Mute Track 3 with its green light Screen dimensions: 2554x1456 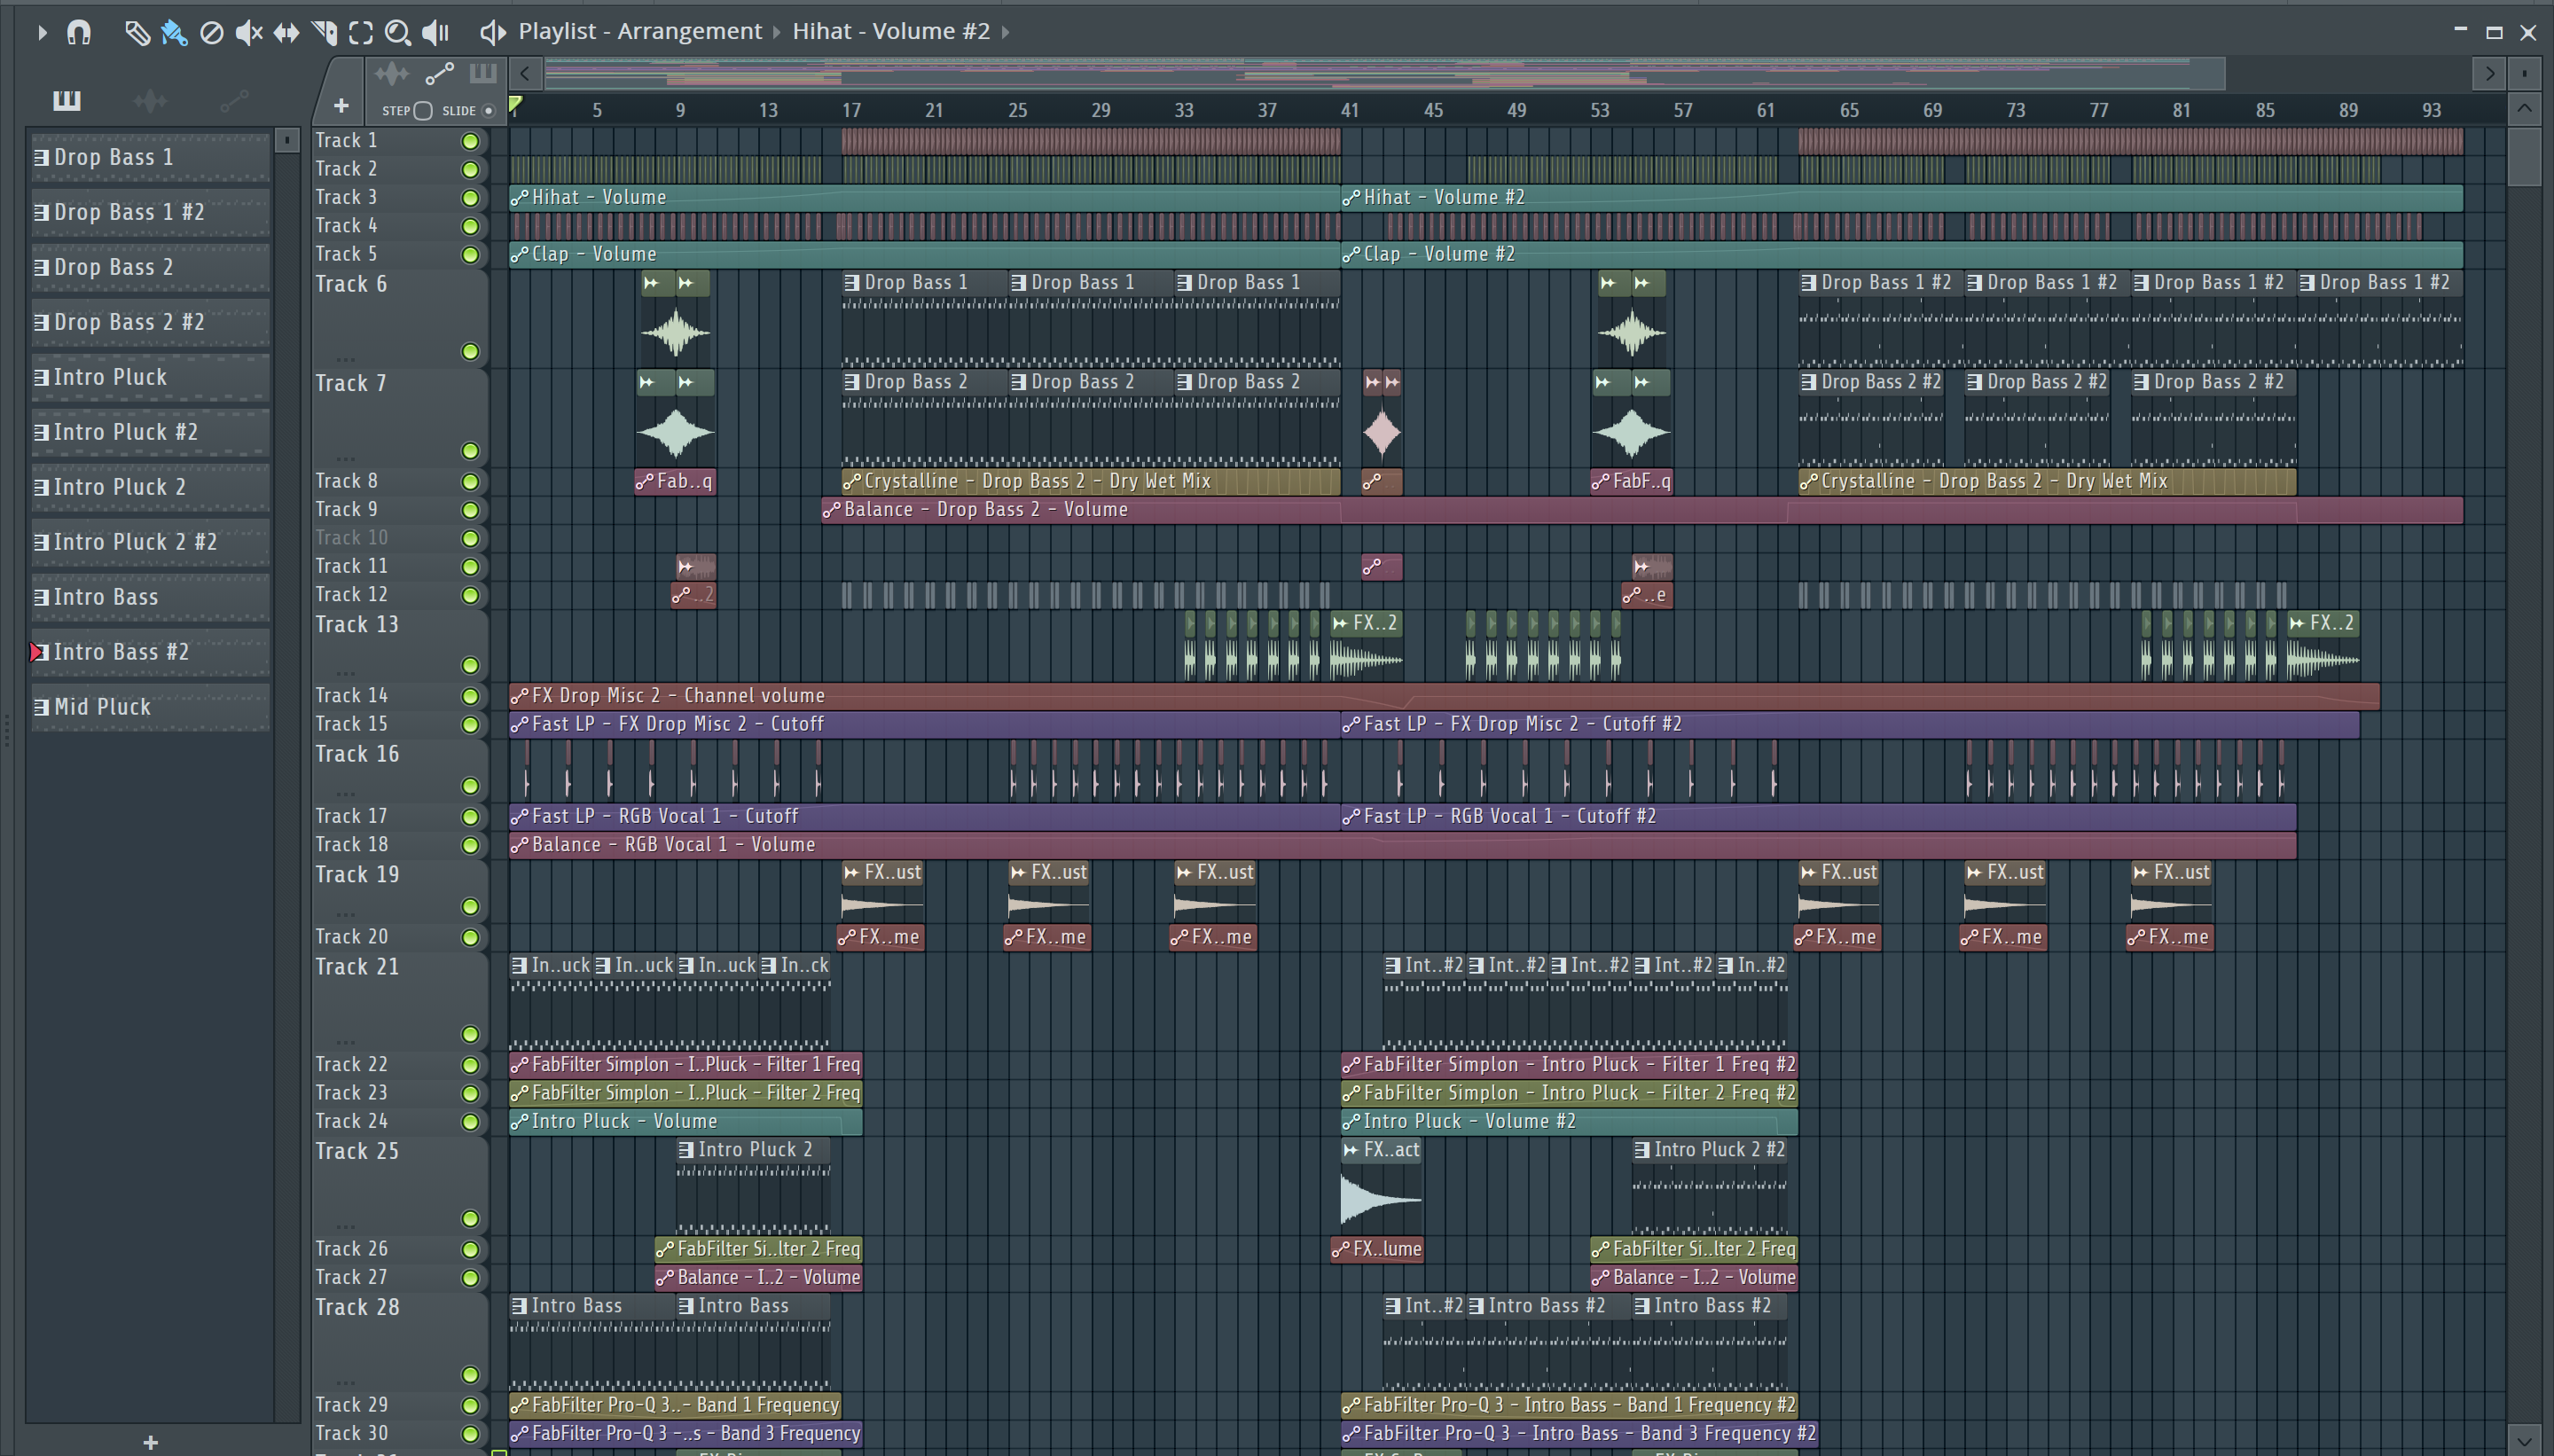(470, 198)
